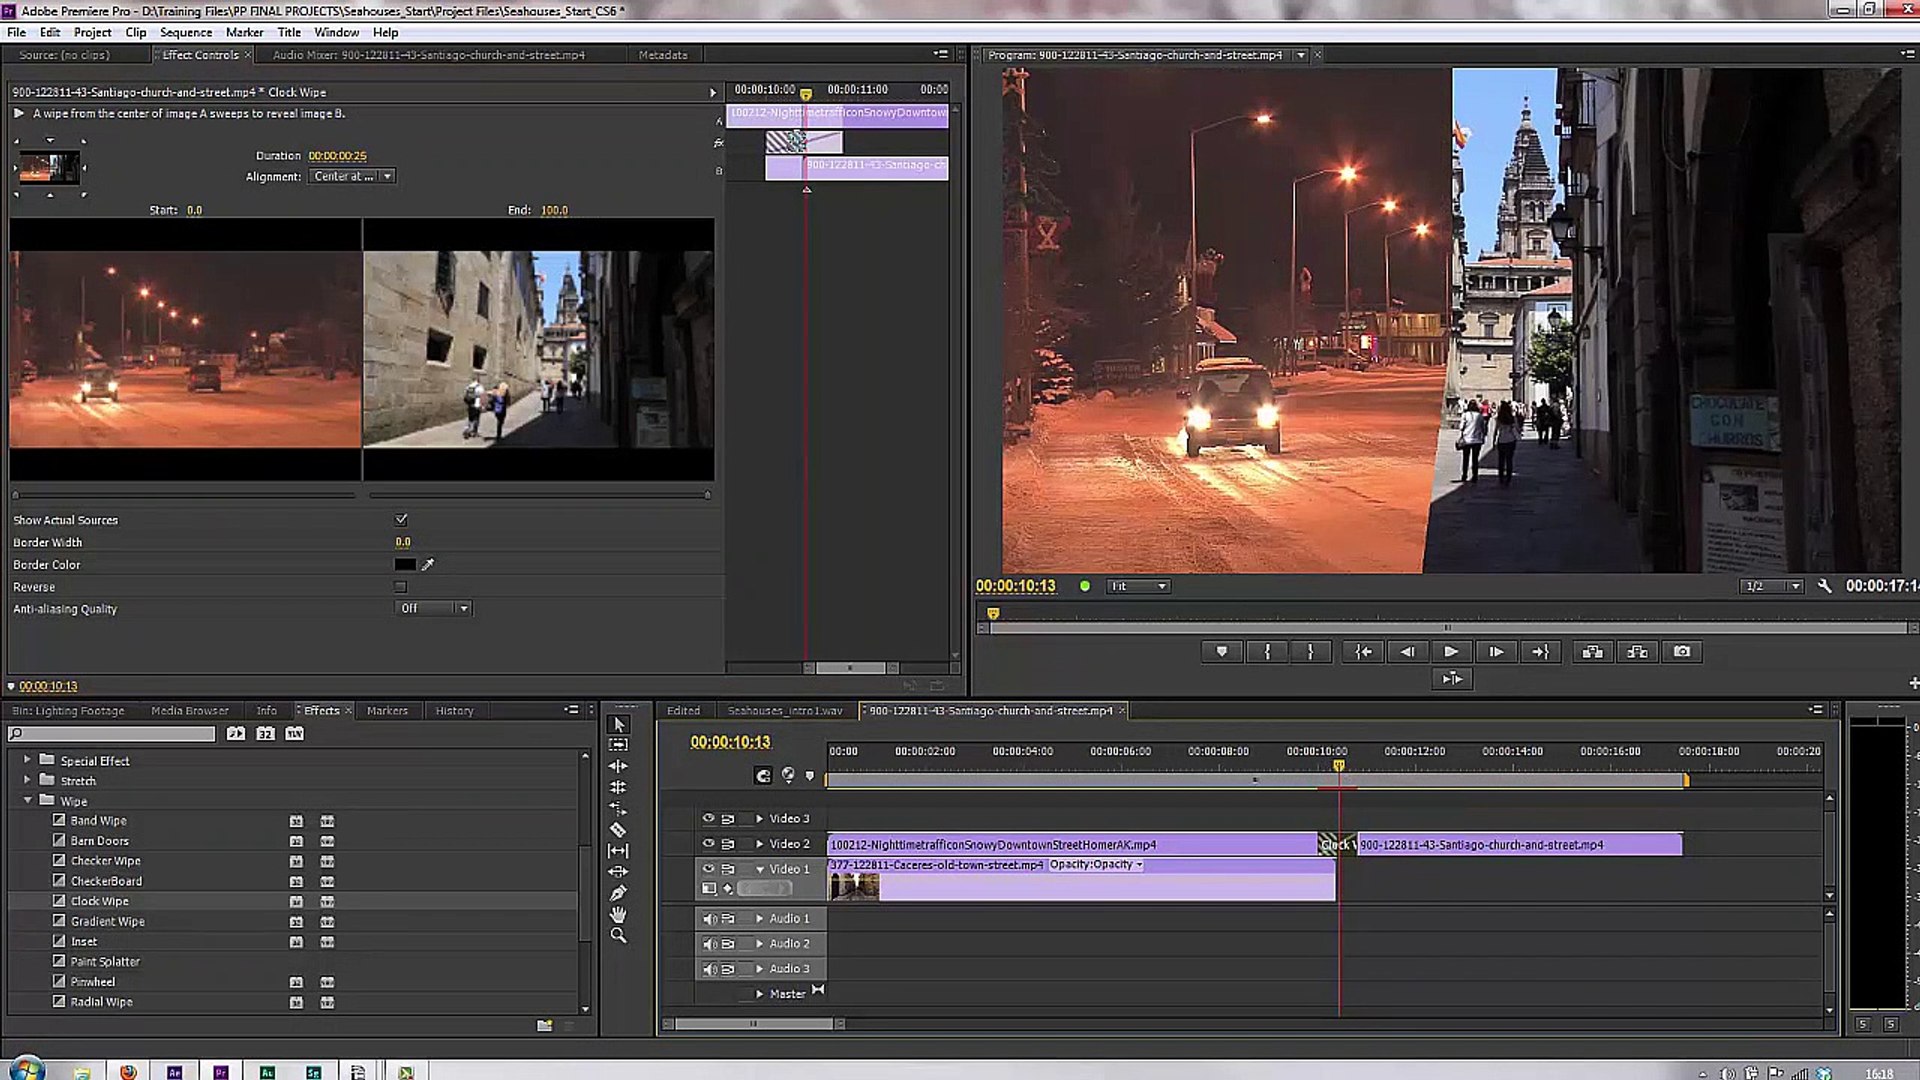
Task: Select the Gradient Wipe effect
Action: pyautogui.click(x=108, y=921)
